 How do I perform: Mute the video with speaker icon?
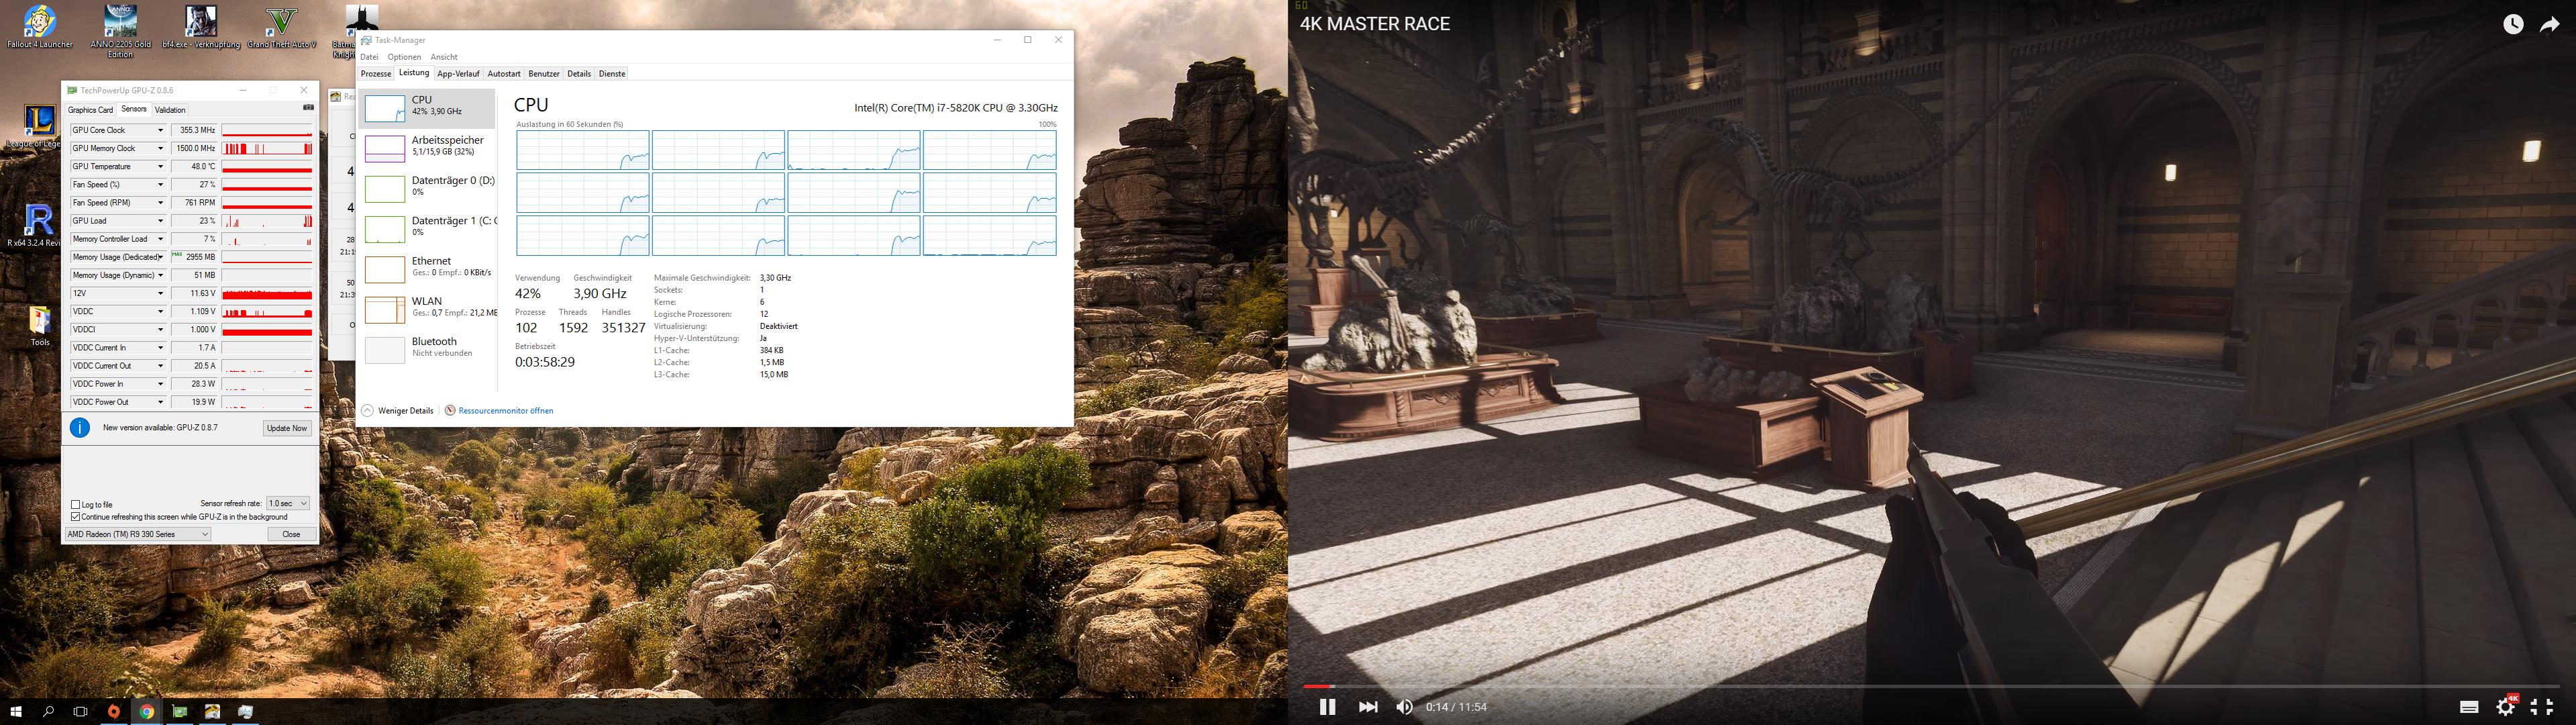click(1404, 707)
